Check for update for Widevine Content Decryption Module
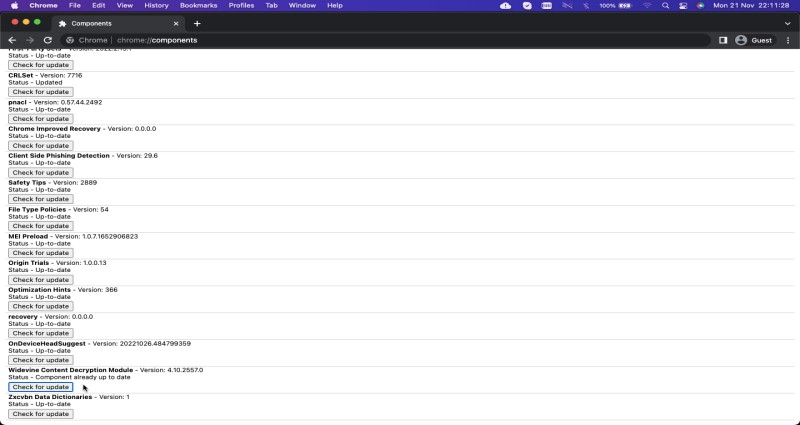 tap(41, 387)
